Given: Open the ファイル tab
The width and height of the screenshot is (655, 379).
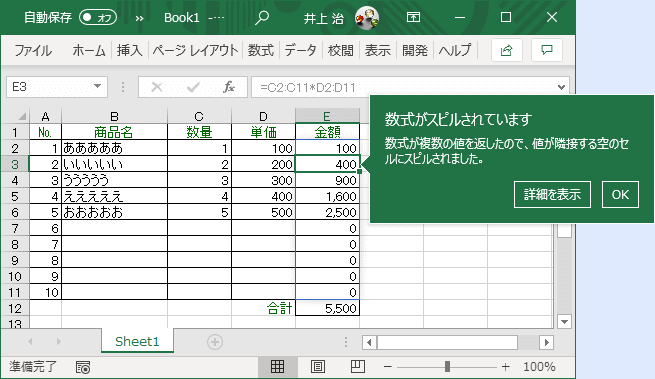Looking at the screenshot, I should click(x=33, y=51).
